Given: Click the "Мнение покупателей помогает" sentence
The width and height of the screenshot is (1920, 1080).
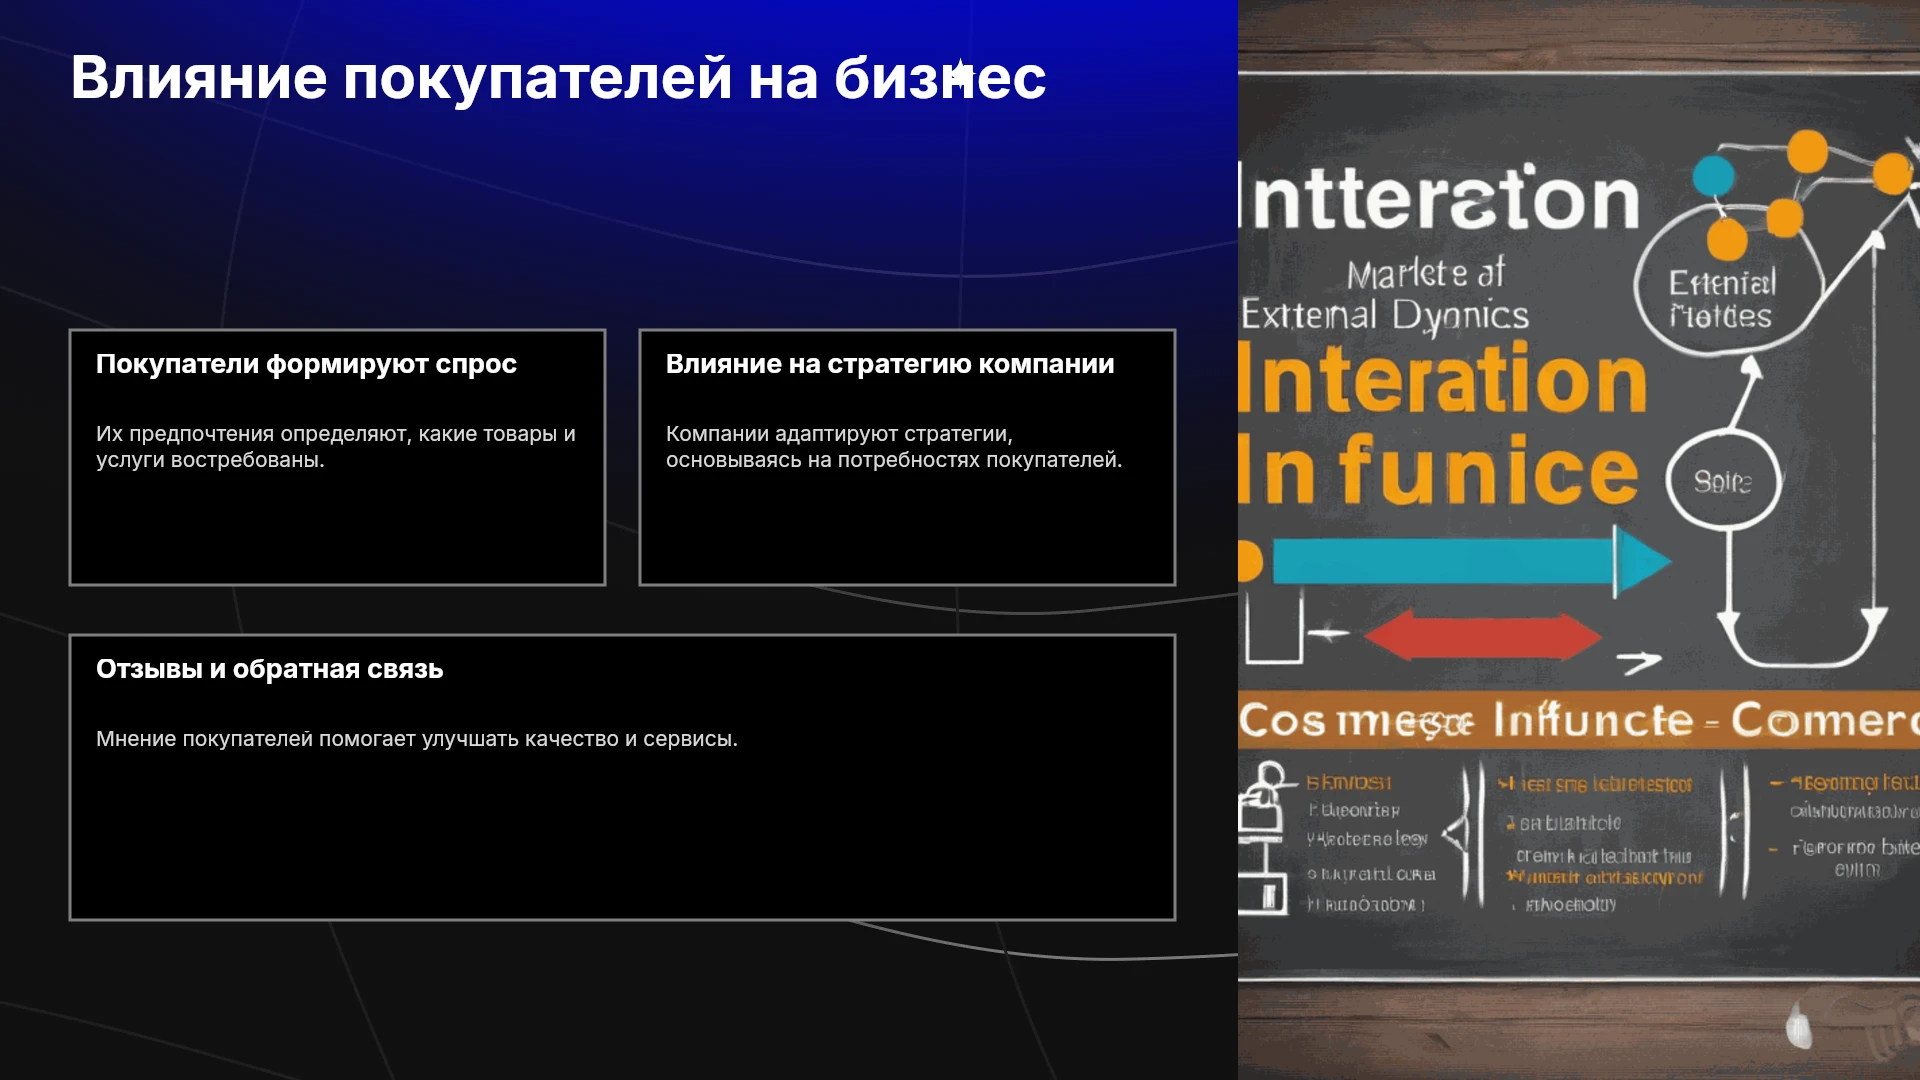Looking at the screenshot, I should pyautogui.click(x=417, y=739).
